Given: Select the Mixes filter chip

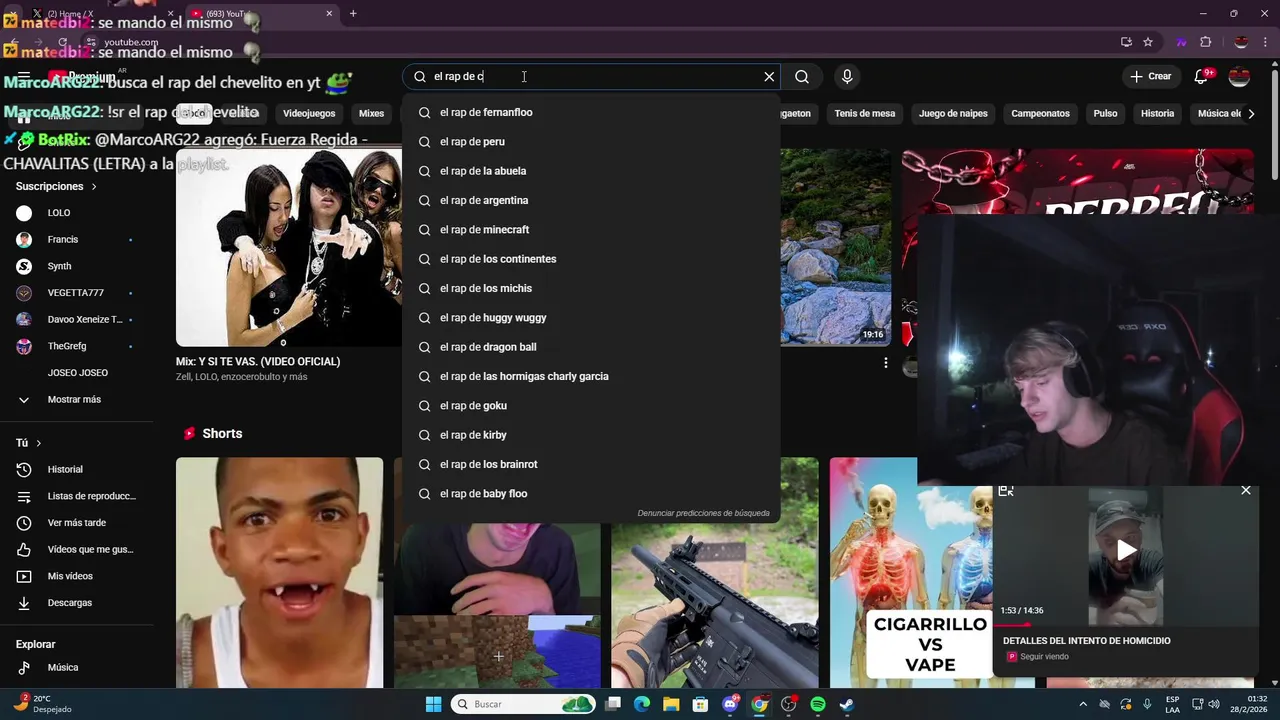Looking at the screenshot, I should pyautogui.click(x=371, y=113).
